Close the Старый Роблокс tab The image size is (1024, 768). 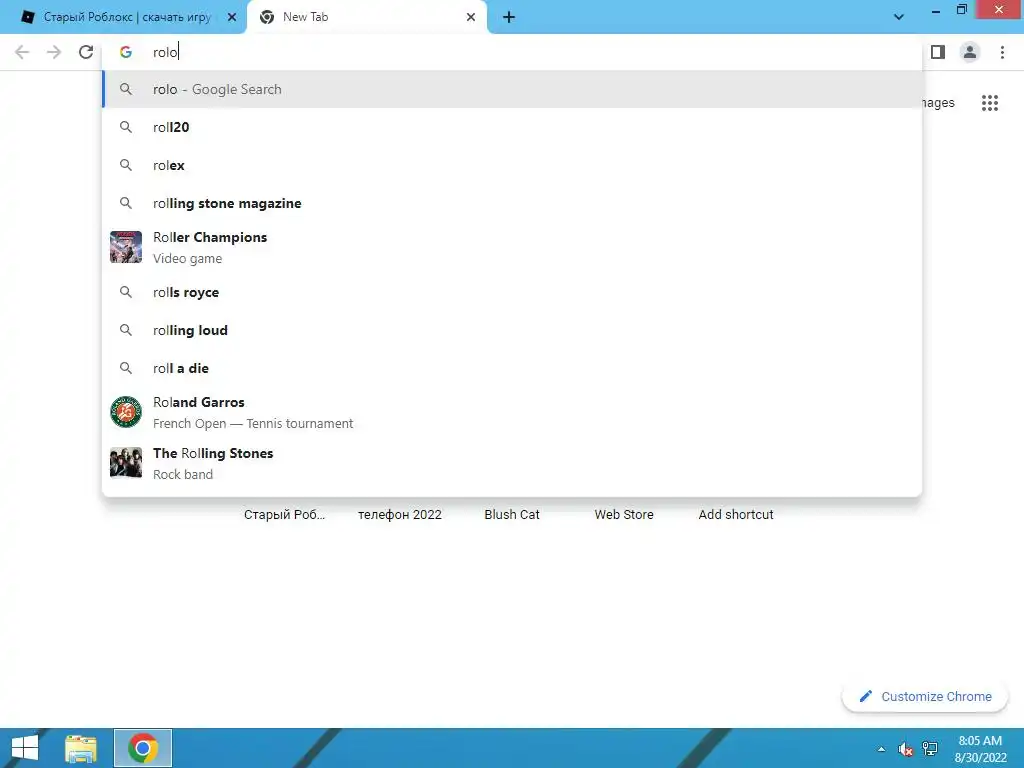tap(232, 17)
